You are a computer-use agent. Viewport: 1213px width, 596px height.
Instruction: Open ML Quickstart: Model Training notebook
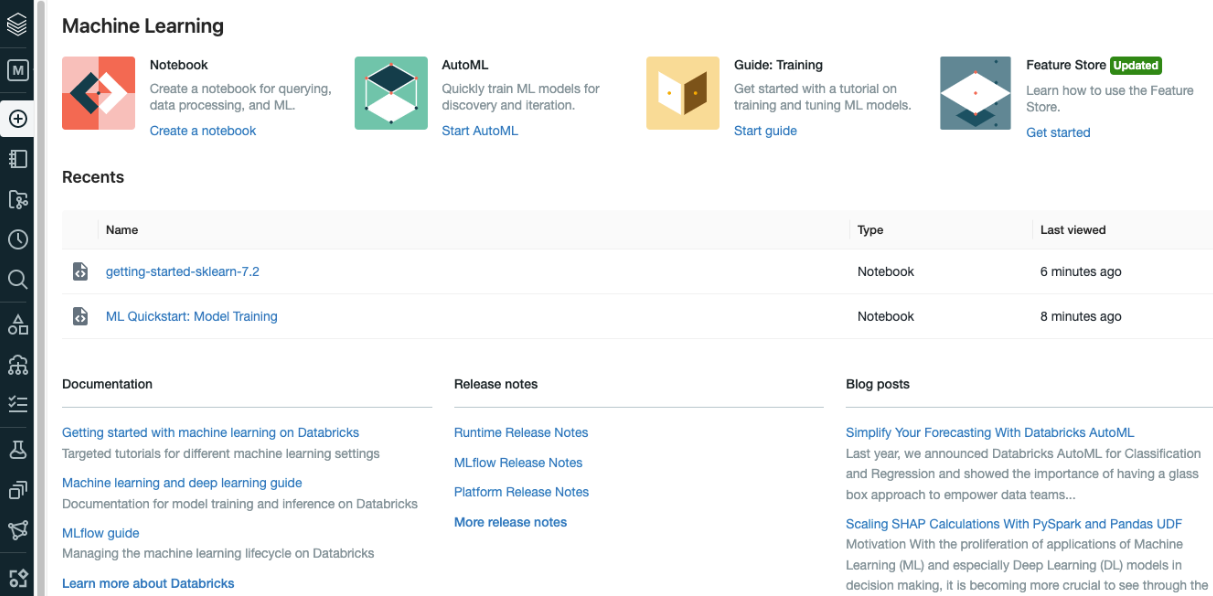point(192,316)
